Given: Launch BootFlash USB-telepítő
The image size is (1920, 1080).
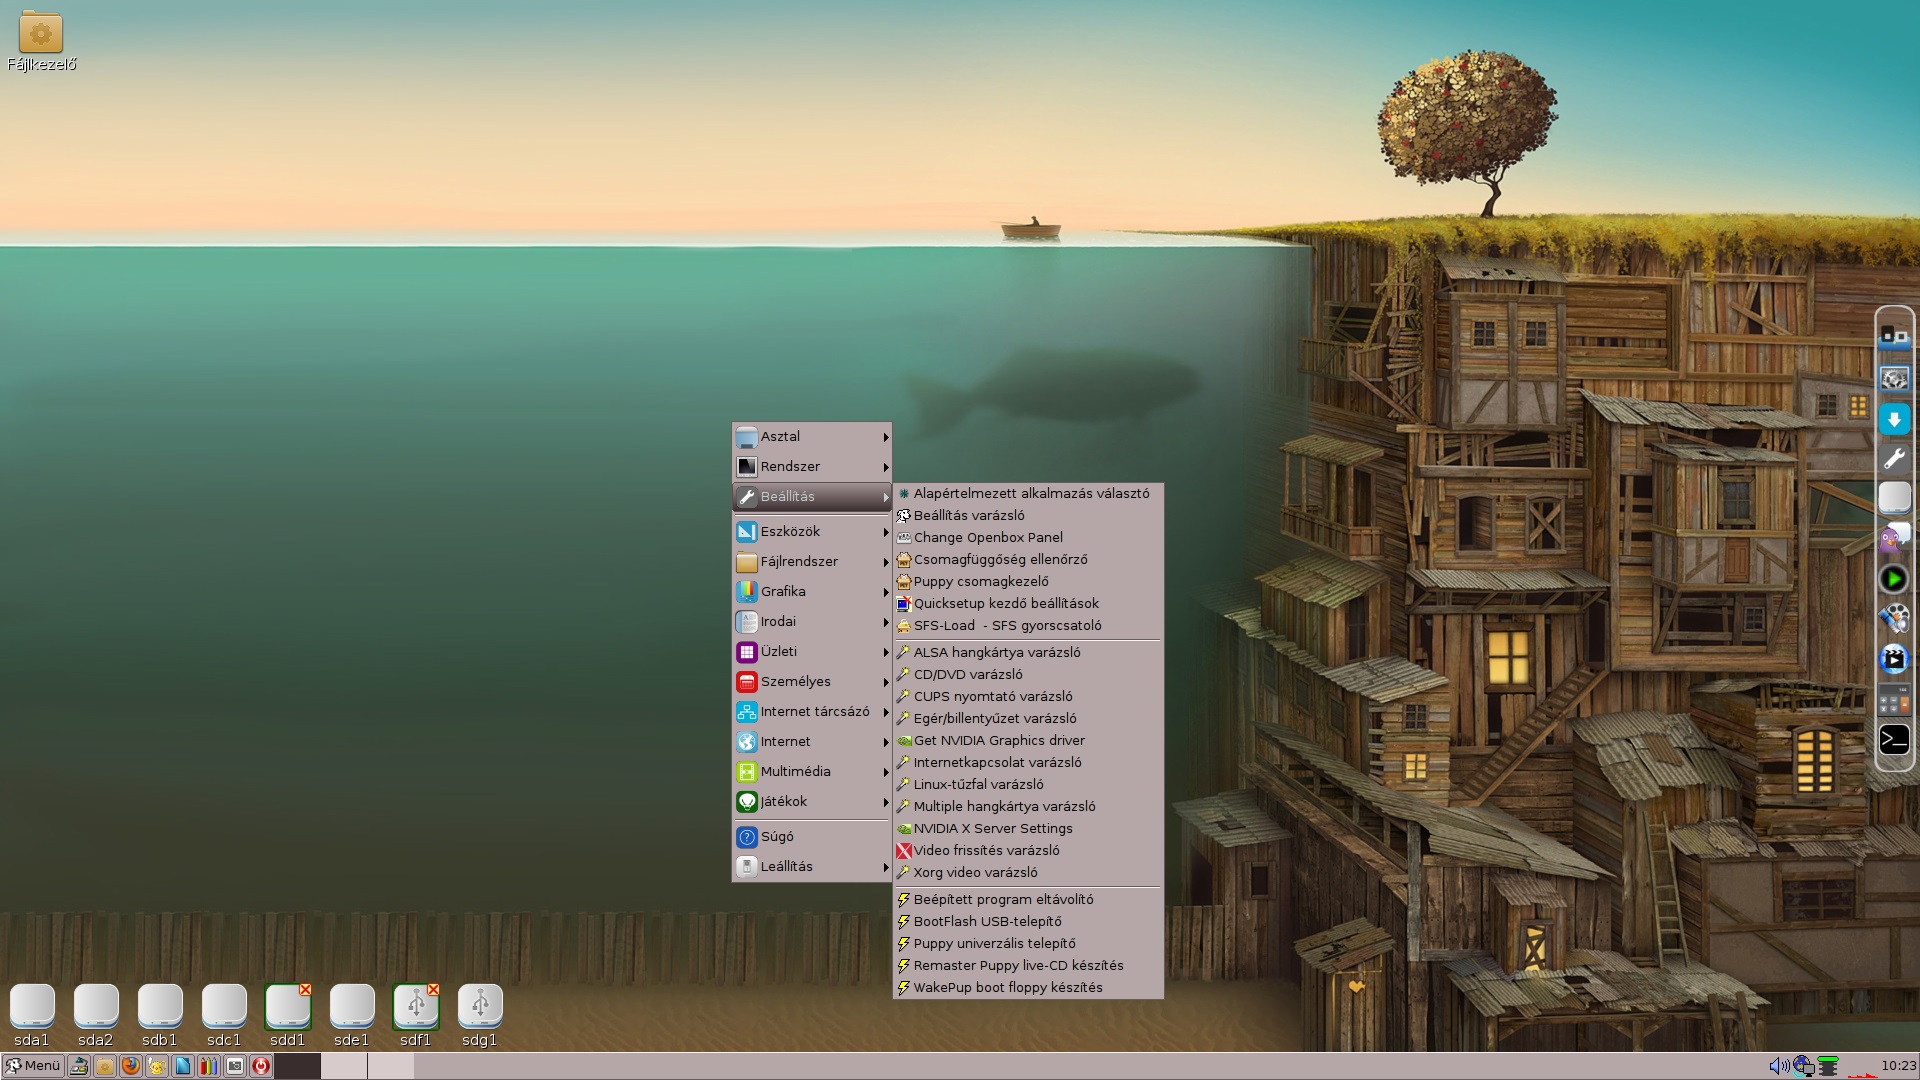Looking at the screenshot, I should pos(1028,922).
